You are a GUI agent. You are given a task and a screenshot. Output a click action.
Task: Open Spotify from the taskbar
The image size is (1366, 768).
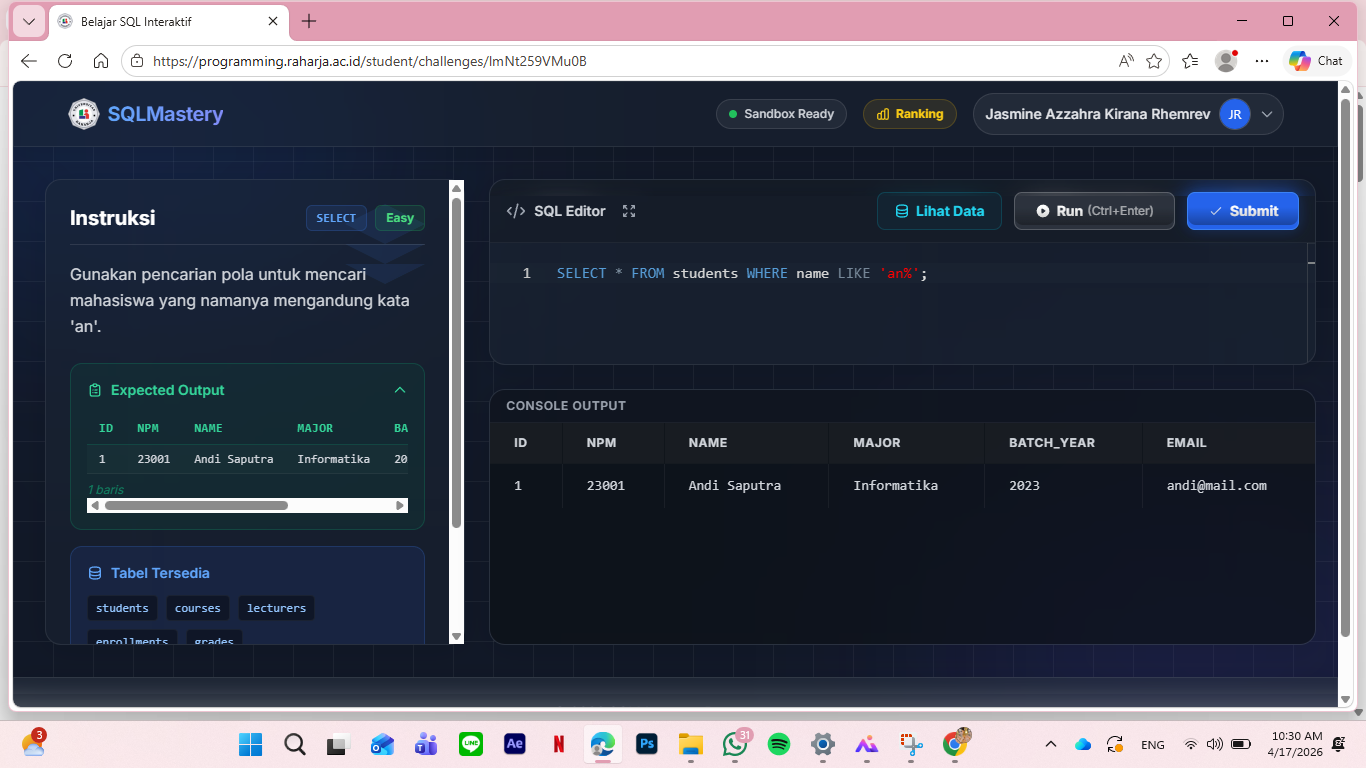point(779,744)
